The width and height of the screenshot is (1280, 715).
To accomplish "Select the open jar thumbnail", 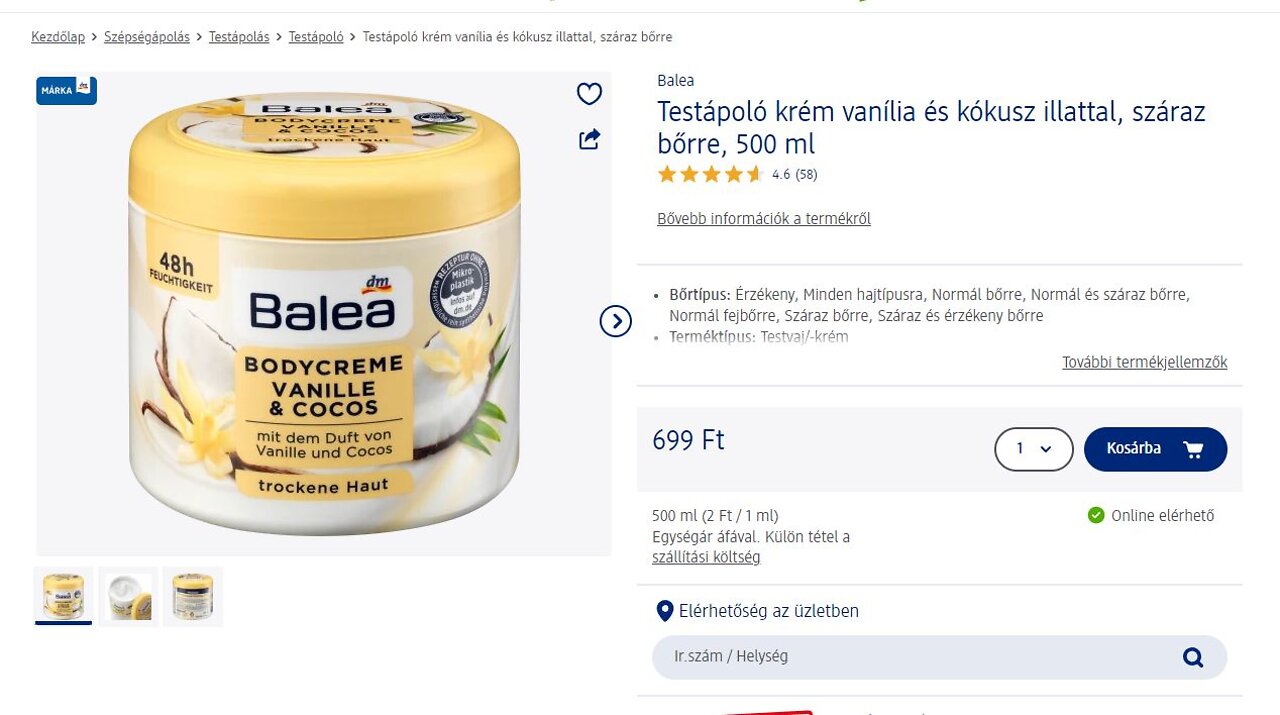I will click(129, 596).
